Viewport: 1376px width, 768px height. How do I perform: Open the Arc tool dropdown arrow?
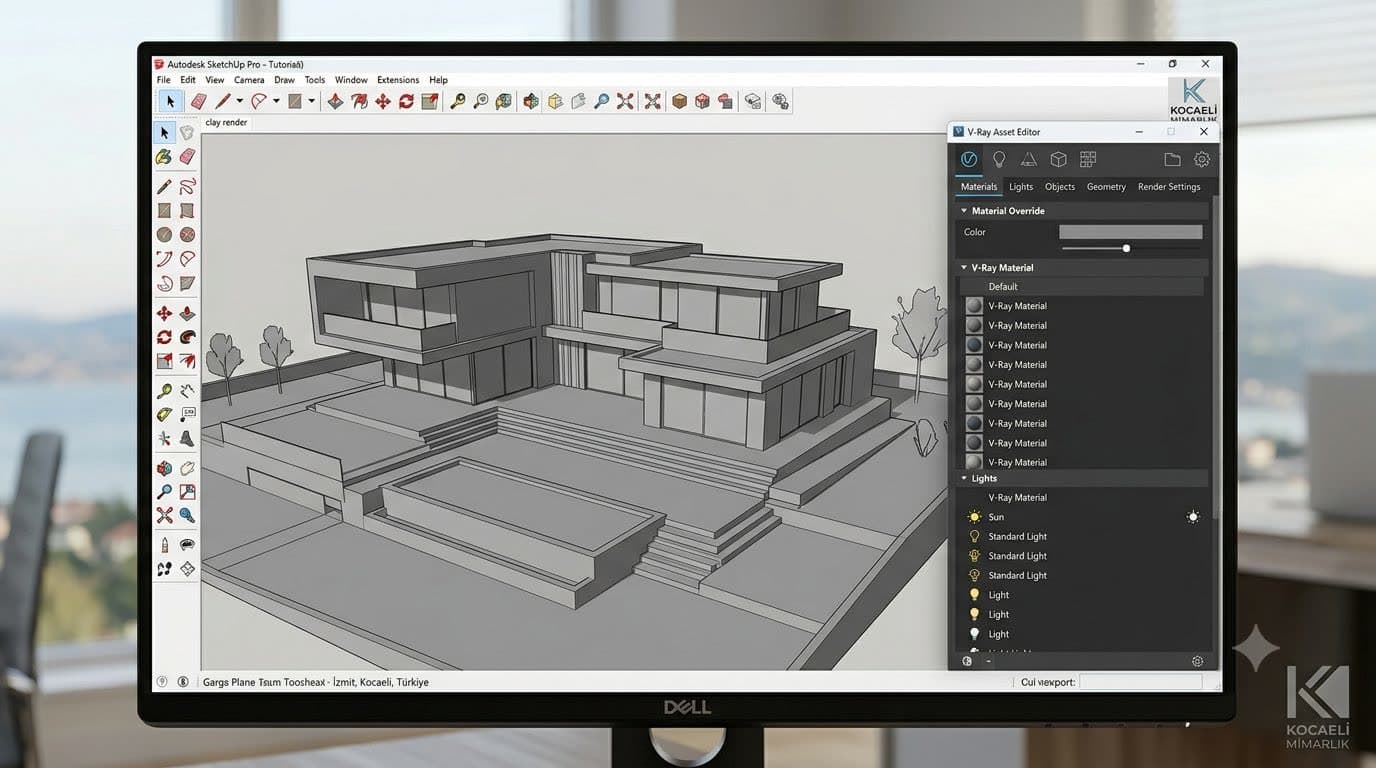275,101
